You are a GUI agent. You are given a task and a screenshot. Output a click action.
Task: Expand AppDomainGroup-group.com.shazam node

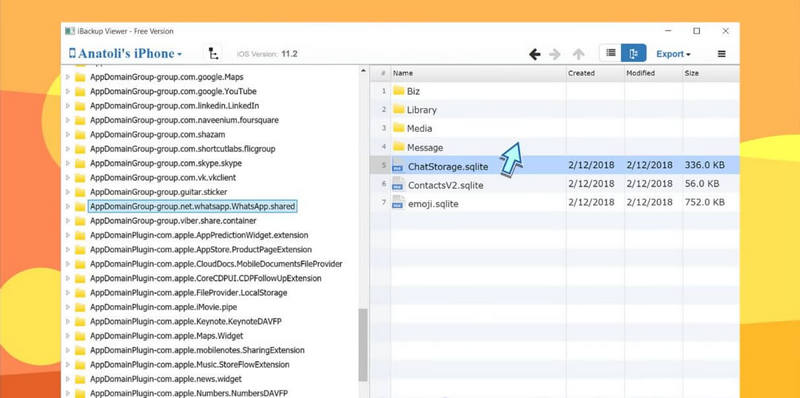(x=67, y=135)
